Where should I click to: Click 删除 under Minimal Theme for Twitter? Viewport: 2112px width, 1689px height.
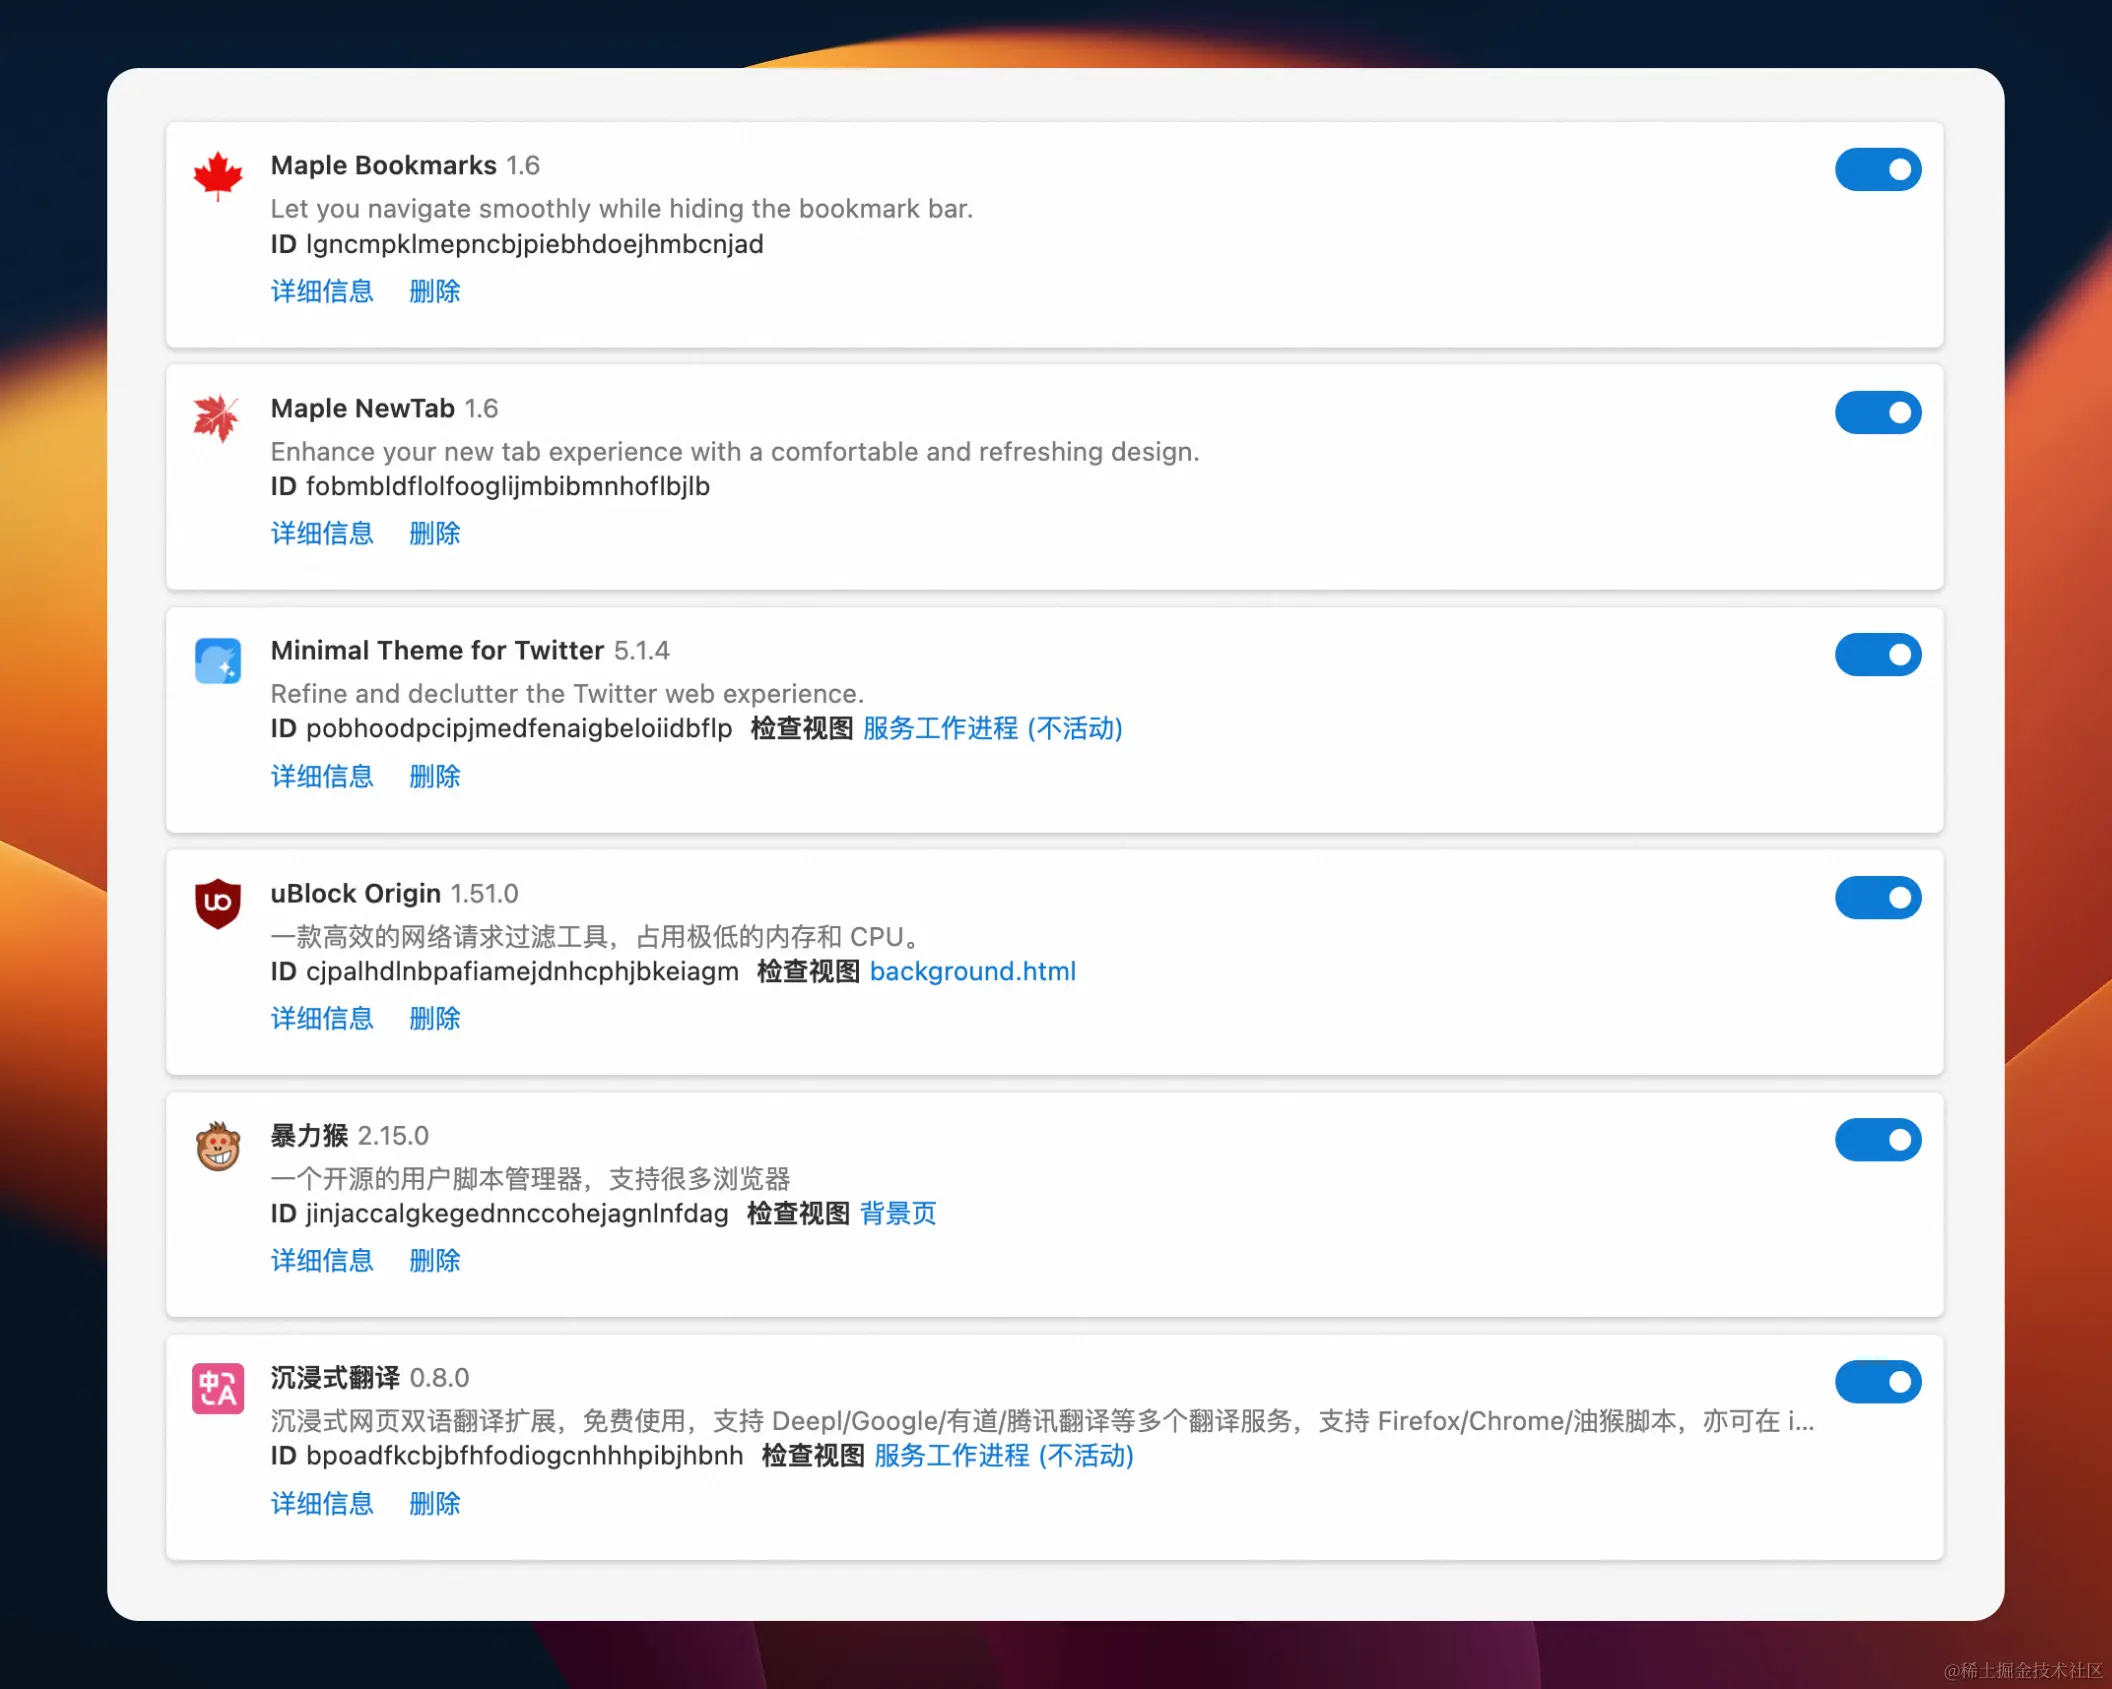[435, 776]
